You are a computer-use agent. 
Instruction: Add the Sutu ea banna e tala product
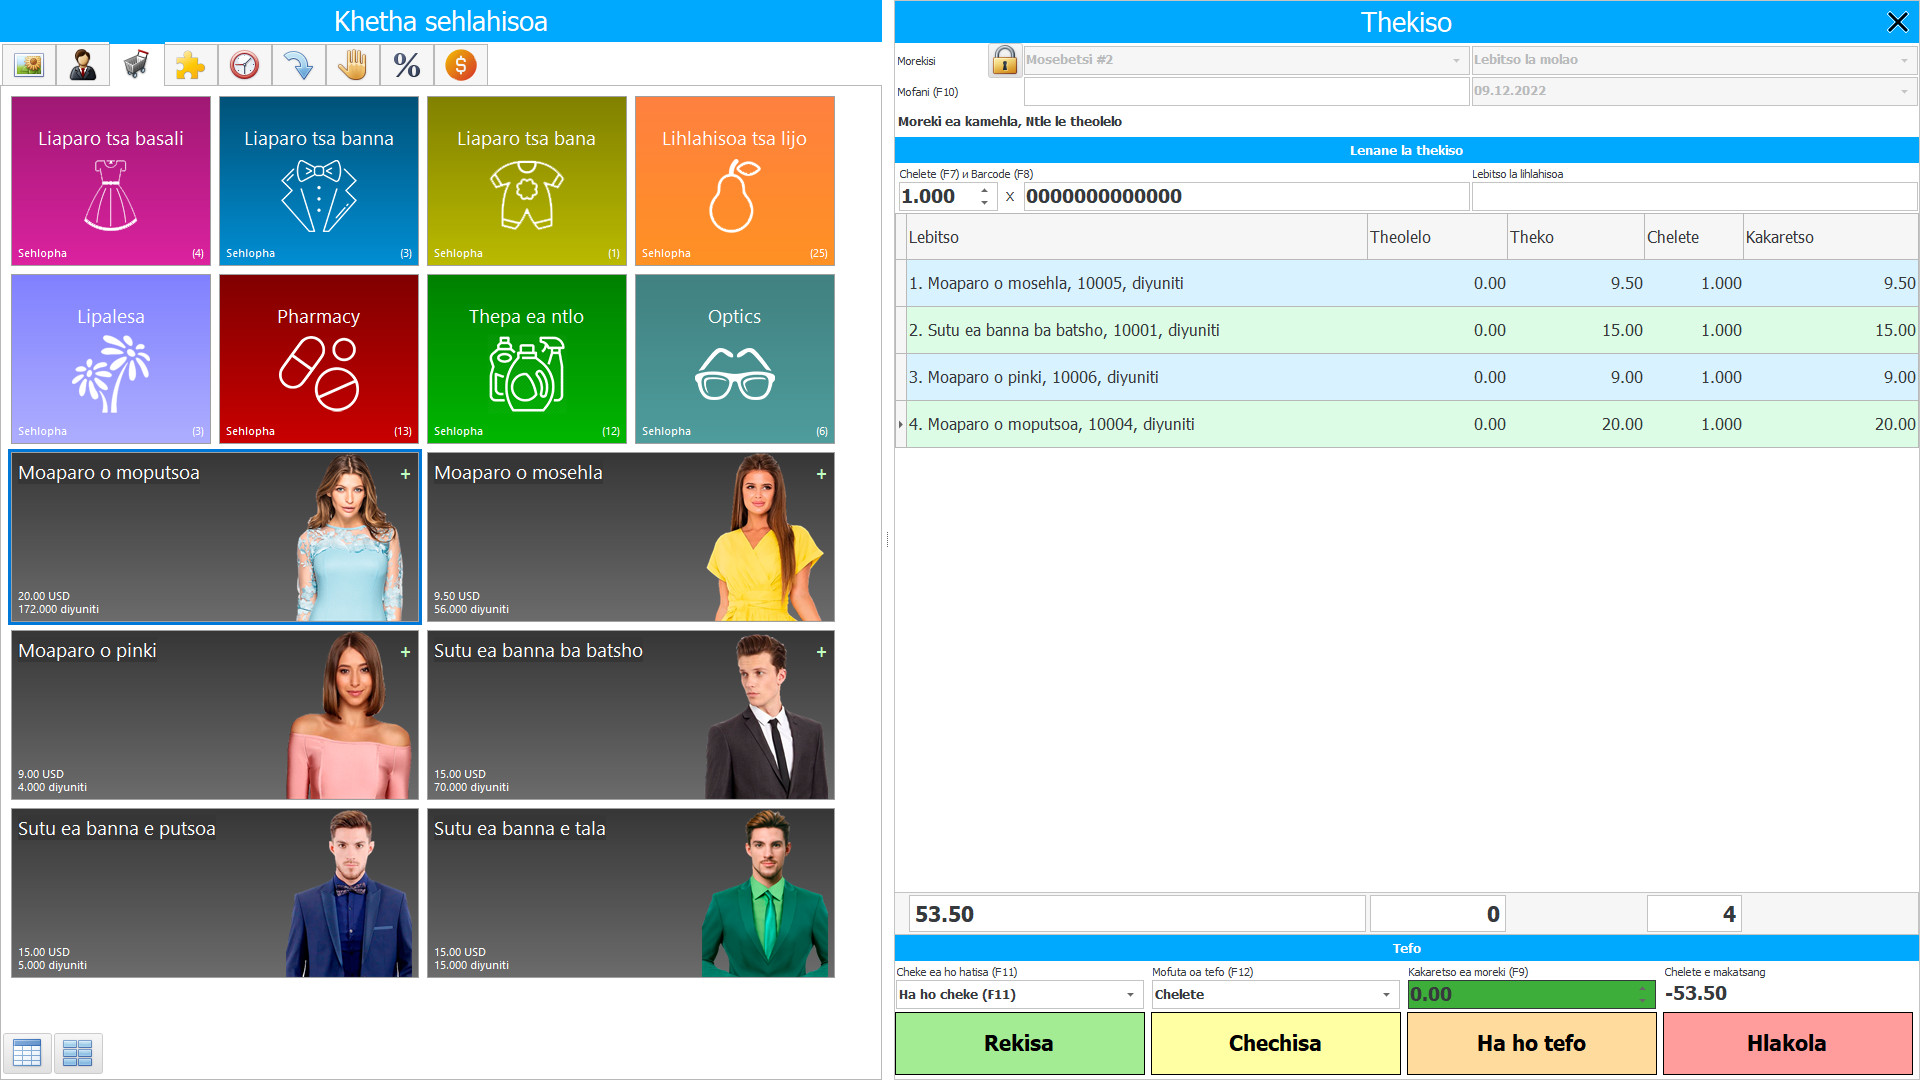tap(631, 893)
